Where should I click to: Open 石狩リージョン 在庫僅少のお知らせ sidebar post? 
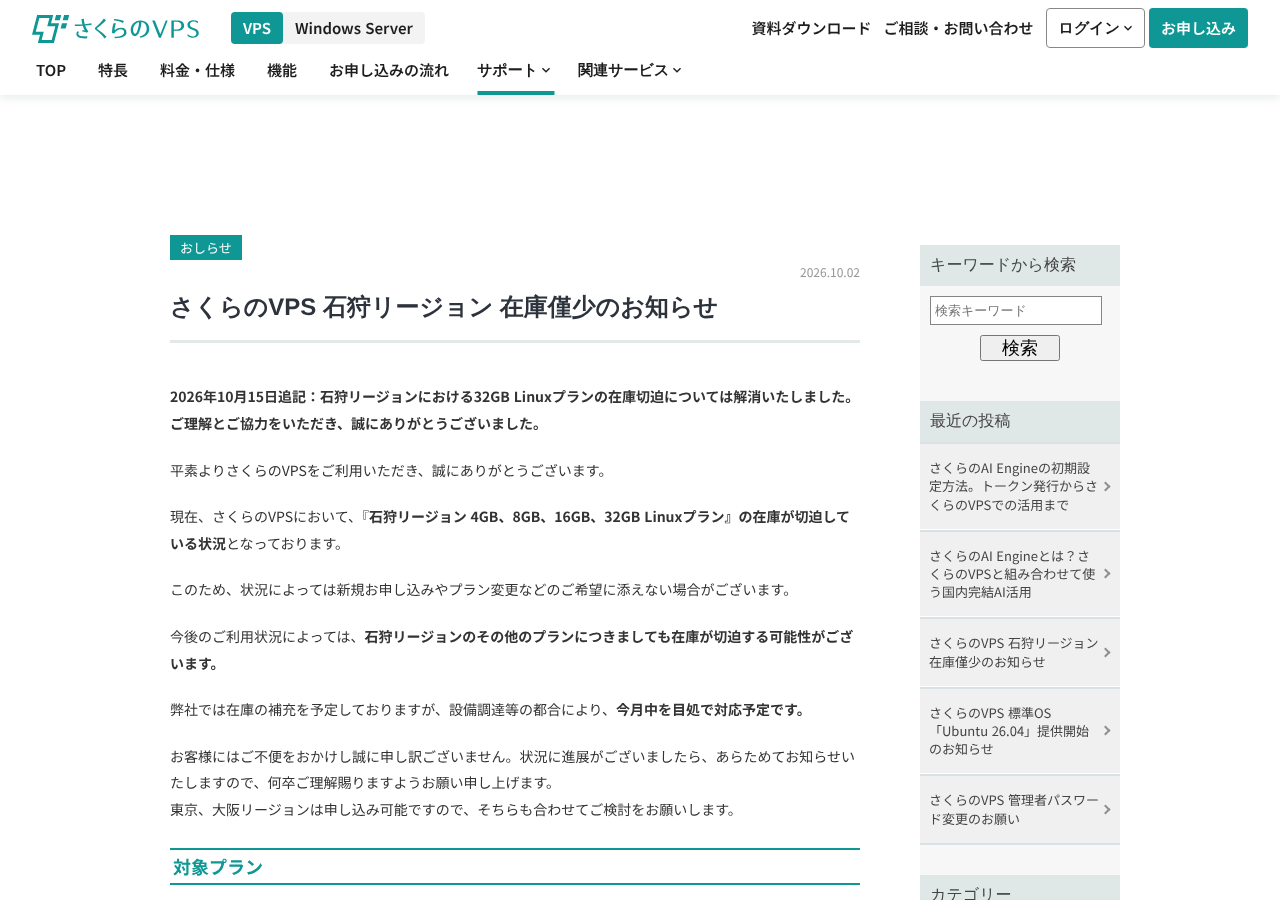1020,652
